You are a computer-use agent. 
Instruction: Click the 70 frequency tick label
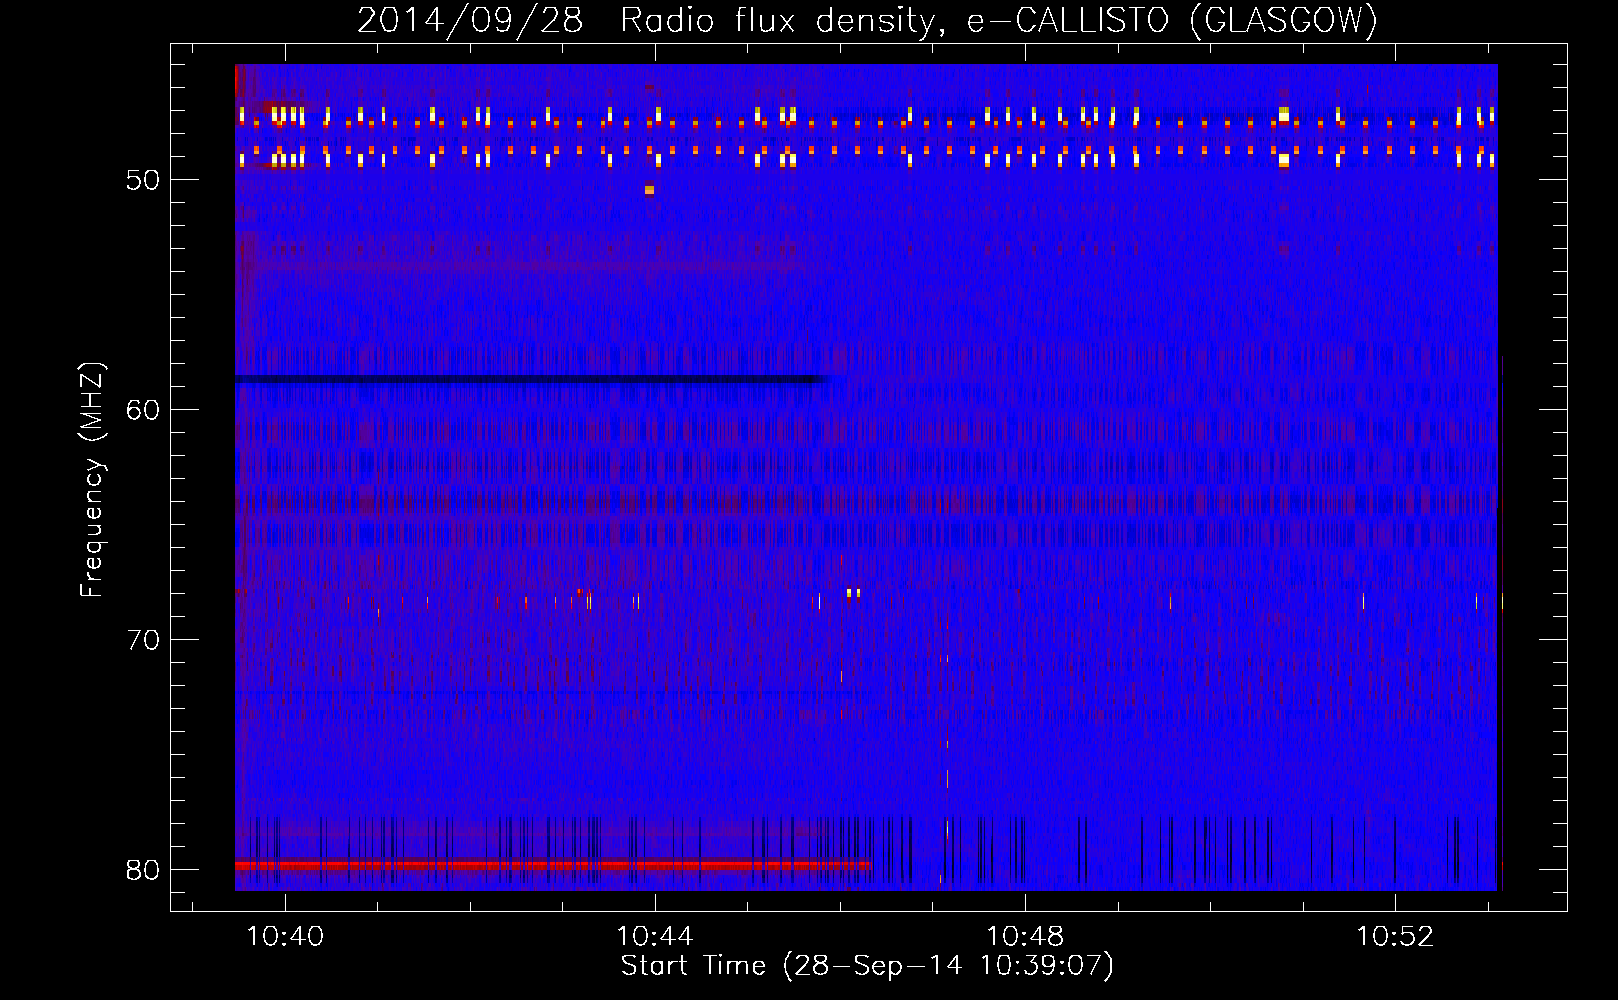click(143, 640)
